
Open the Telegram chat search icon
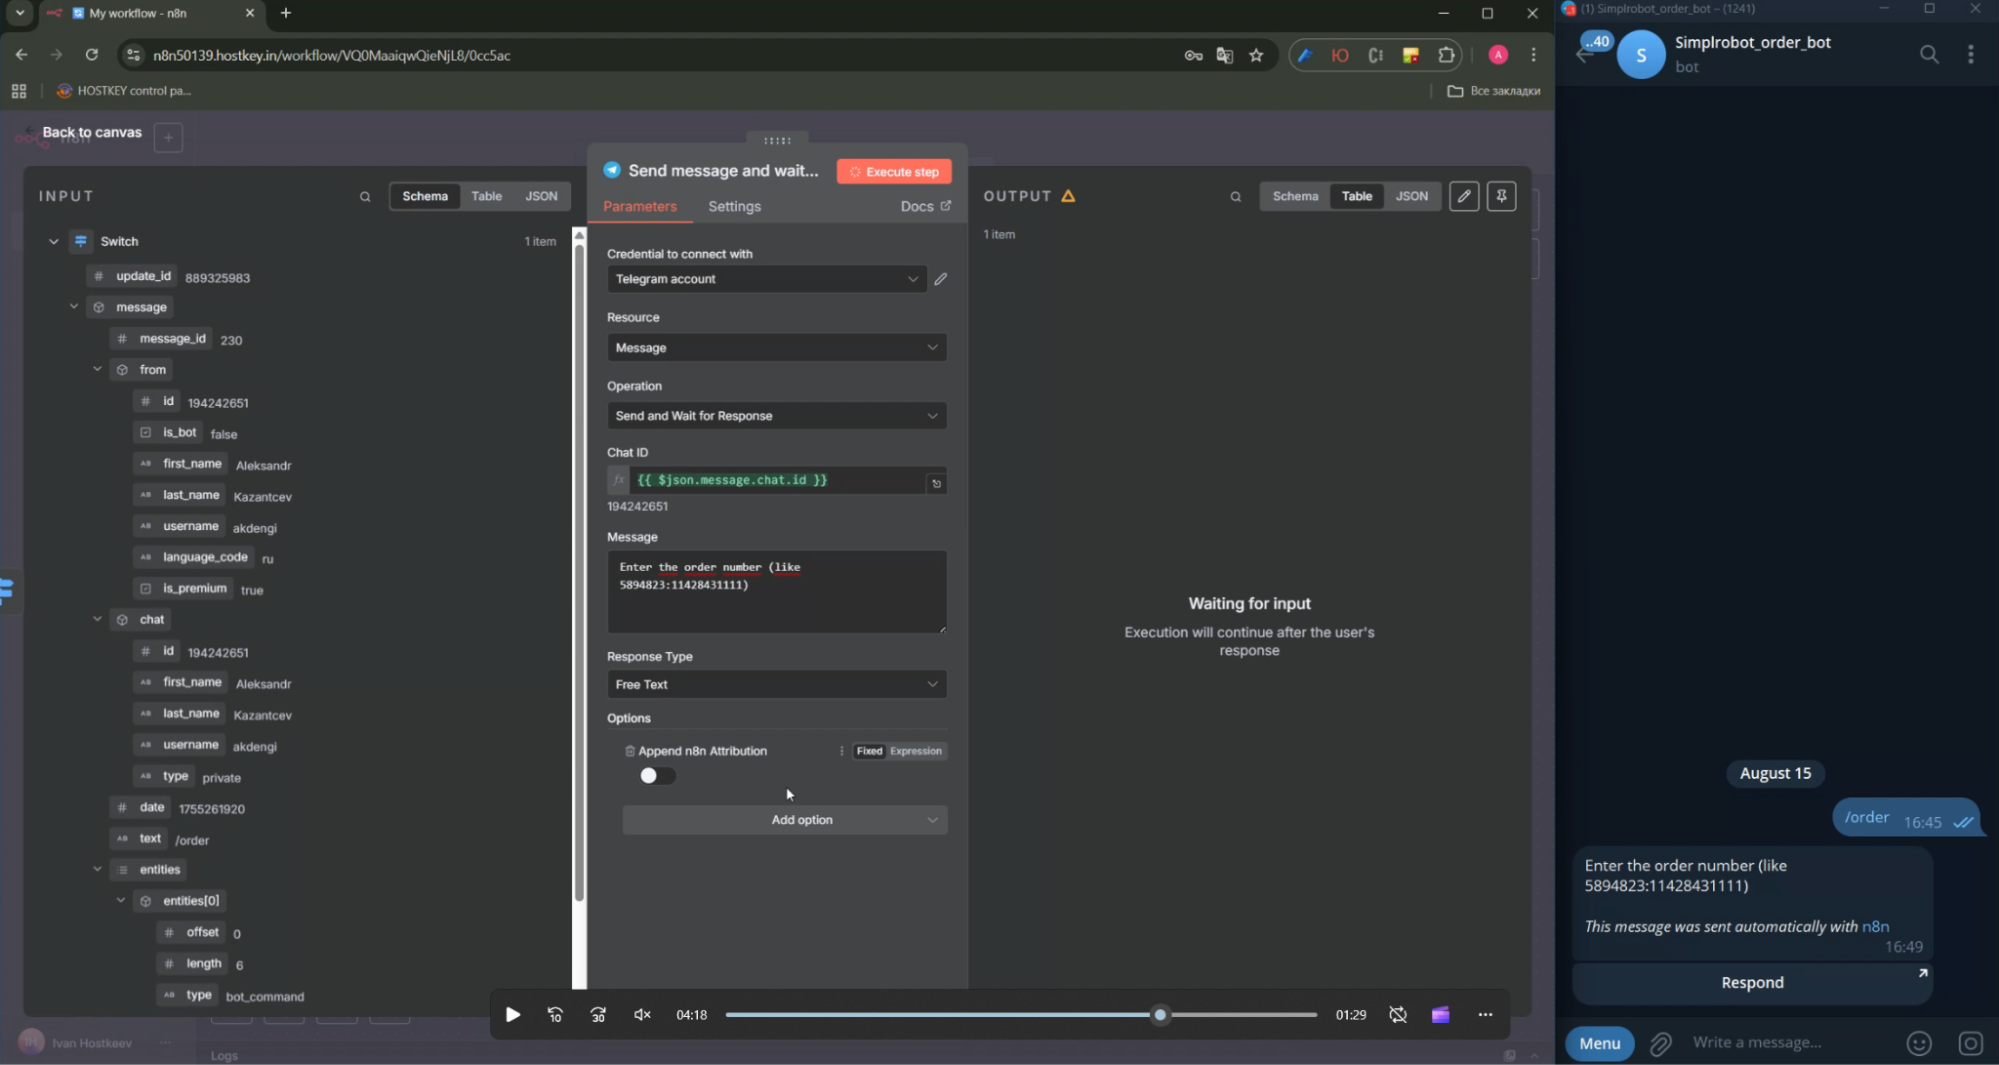(x=1929, y=54)
